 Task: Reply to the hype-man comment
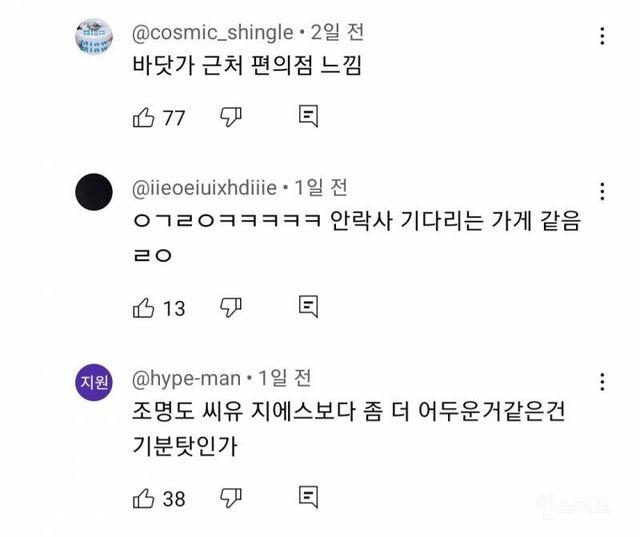[x=309, y=497]
